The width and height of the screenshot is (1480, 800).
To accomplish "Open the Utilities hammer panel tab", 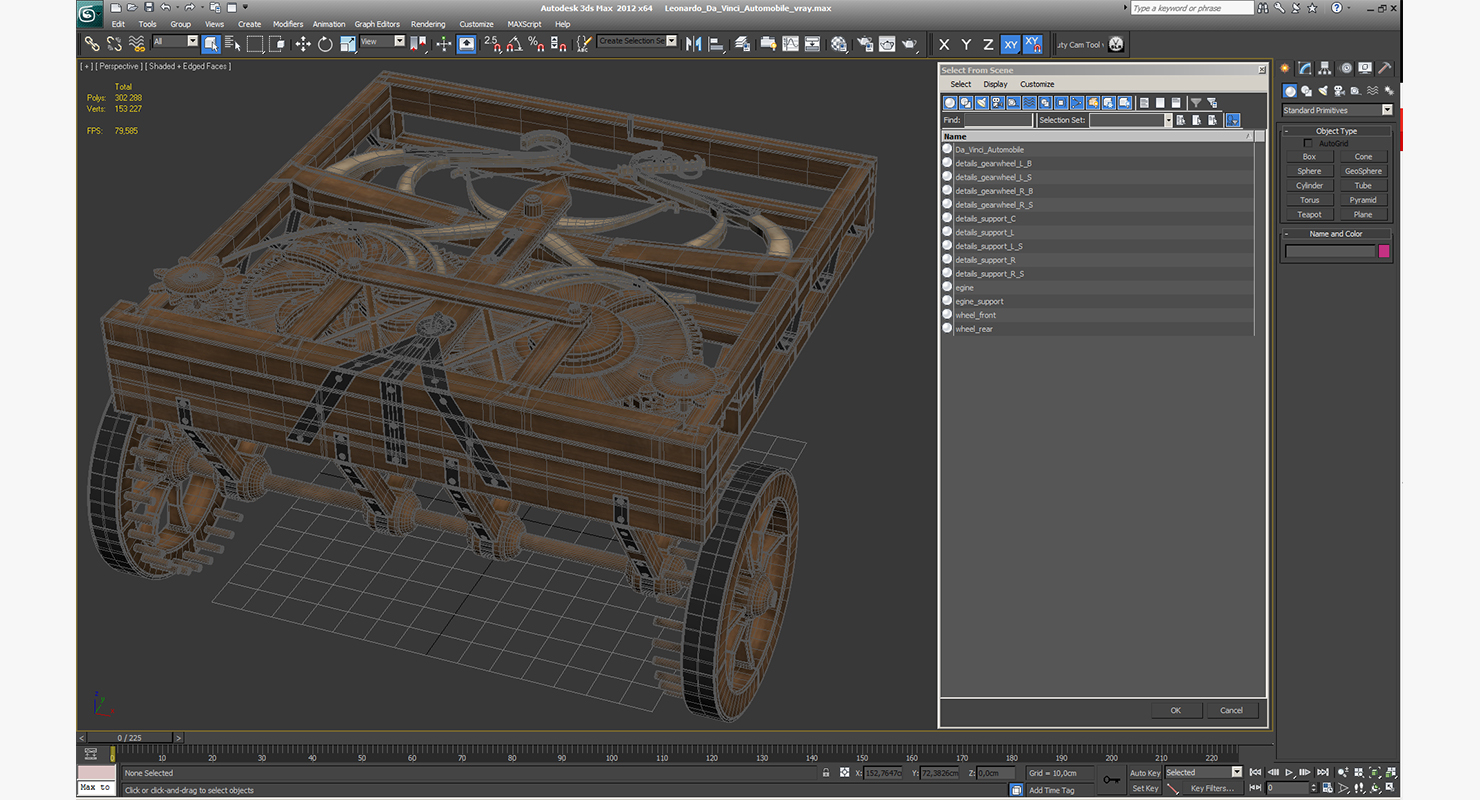I will coord(1385,68).
